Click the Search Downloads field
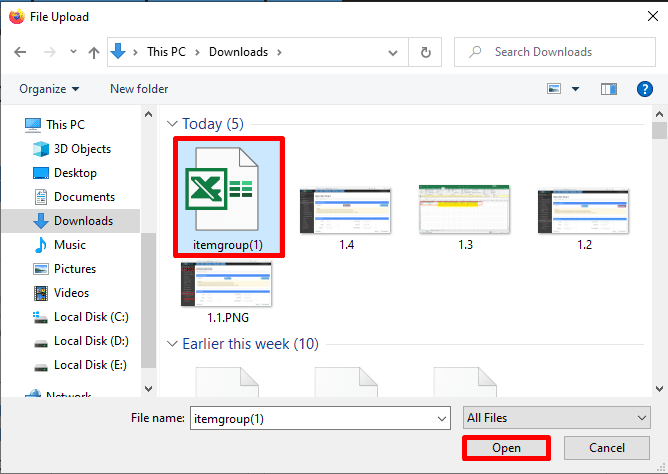668x474 pixels. (555, 52)
